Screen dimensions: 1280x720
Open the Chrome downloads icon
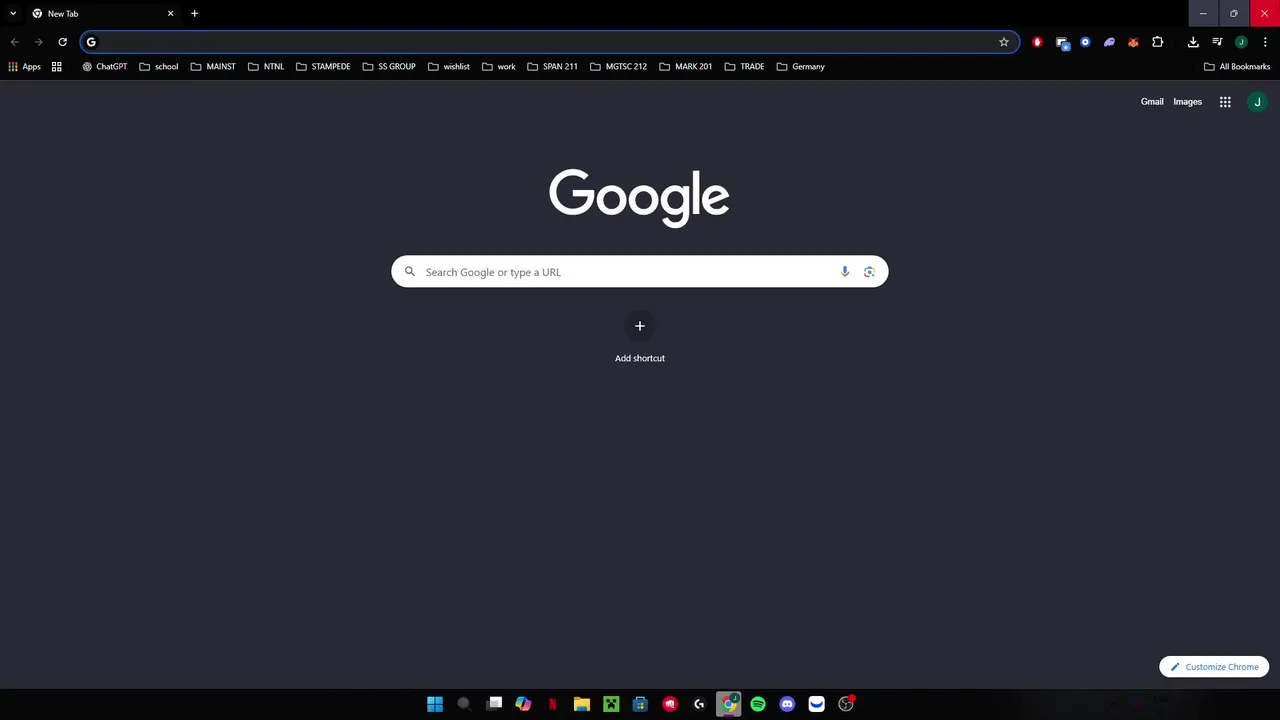click(x=1193, y=42)
